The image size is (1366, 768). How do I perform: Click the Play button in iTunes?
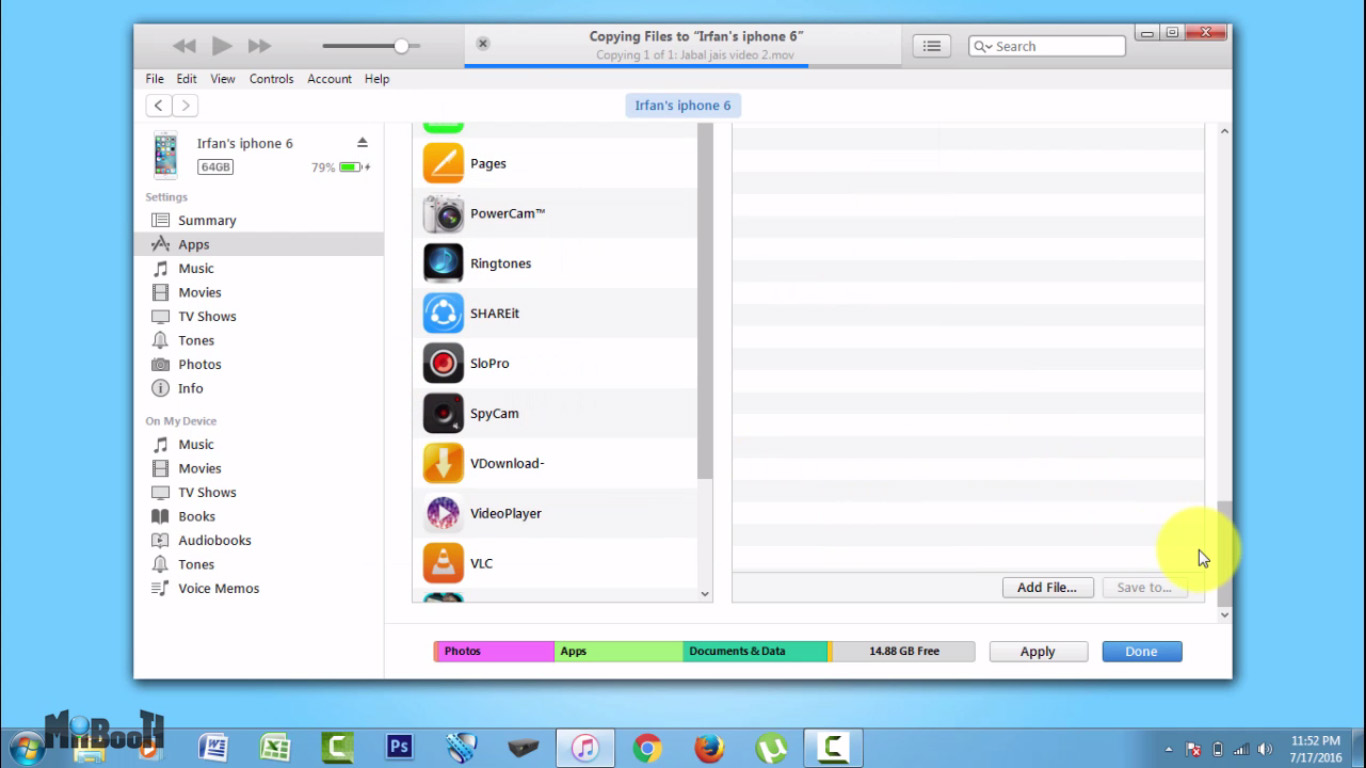click(x=222, y=46)
